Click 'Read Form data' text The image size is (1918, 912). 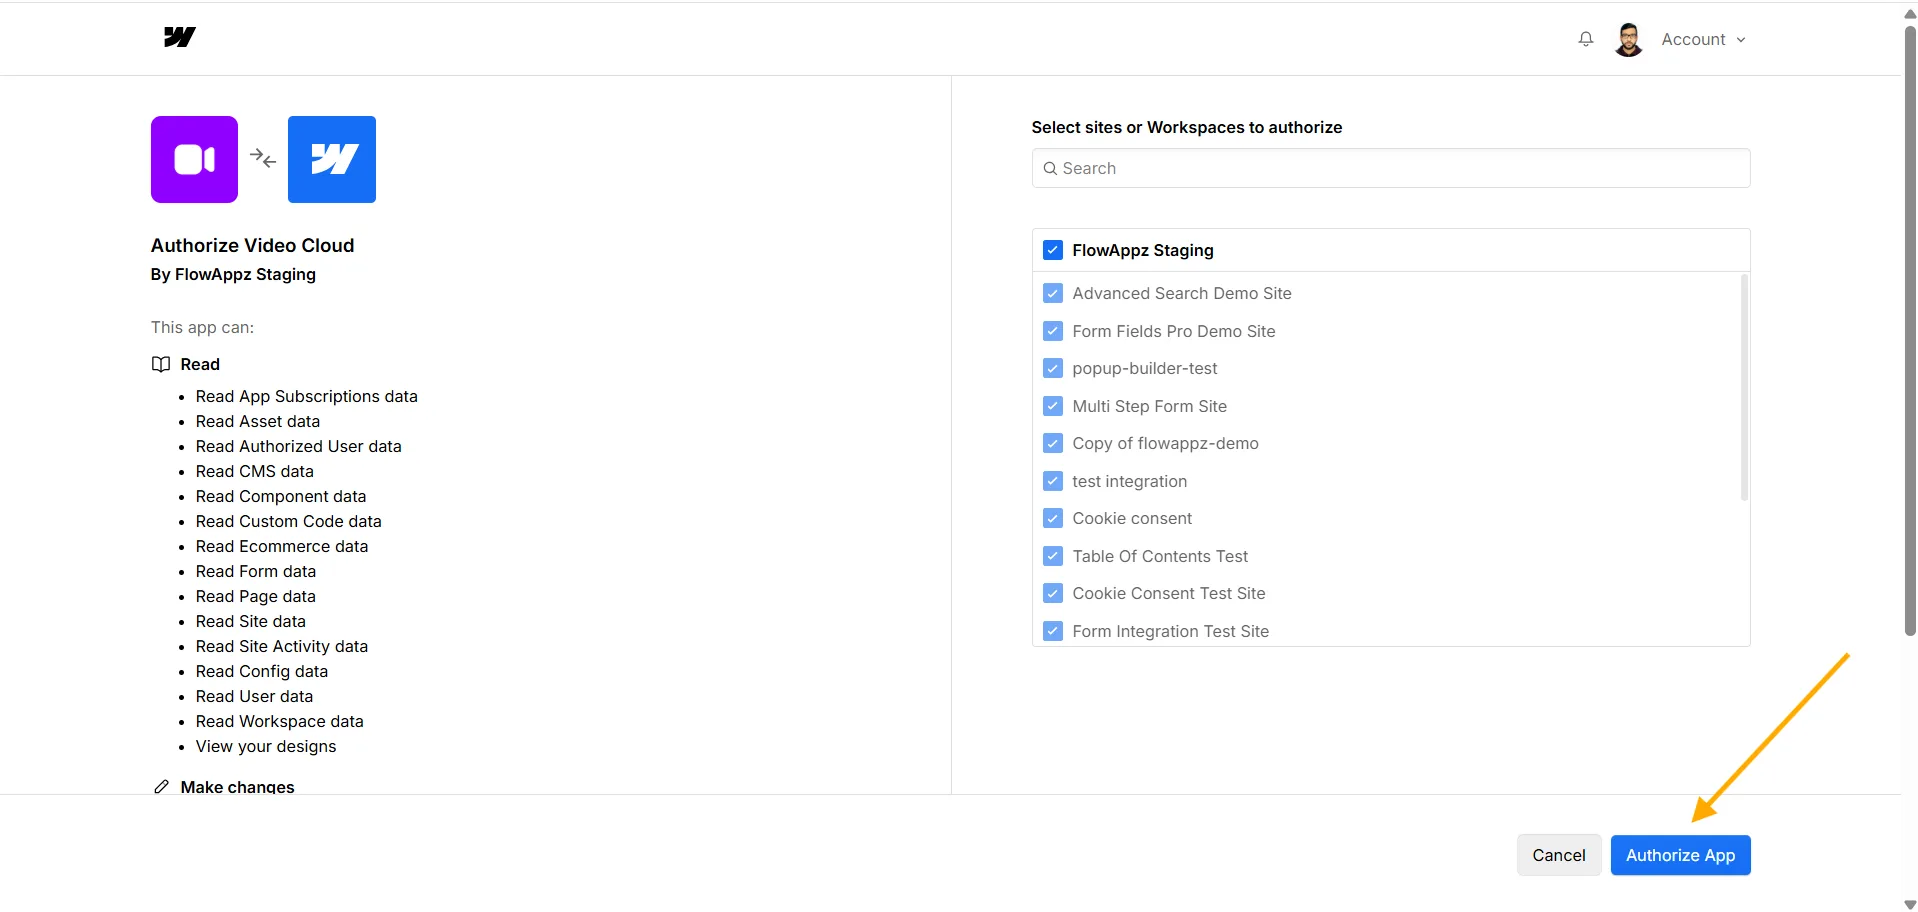(256, 571)
